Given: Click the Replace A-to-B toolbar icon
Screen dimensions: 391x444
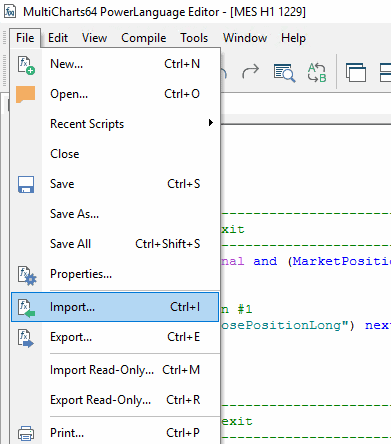Looking at the screenshot, I should click(317, 72).
